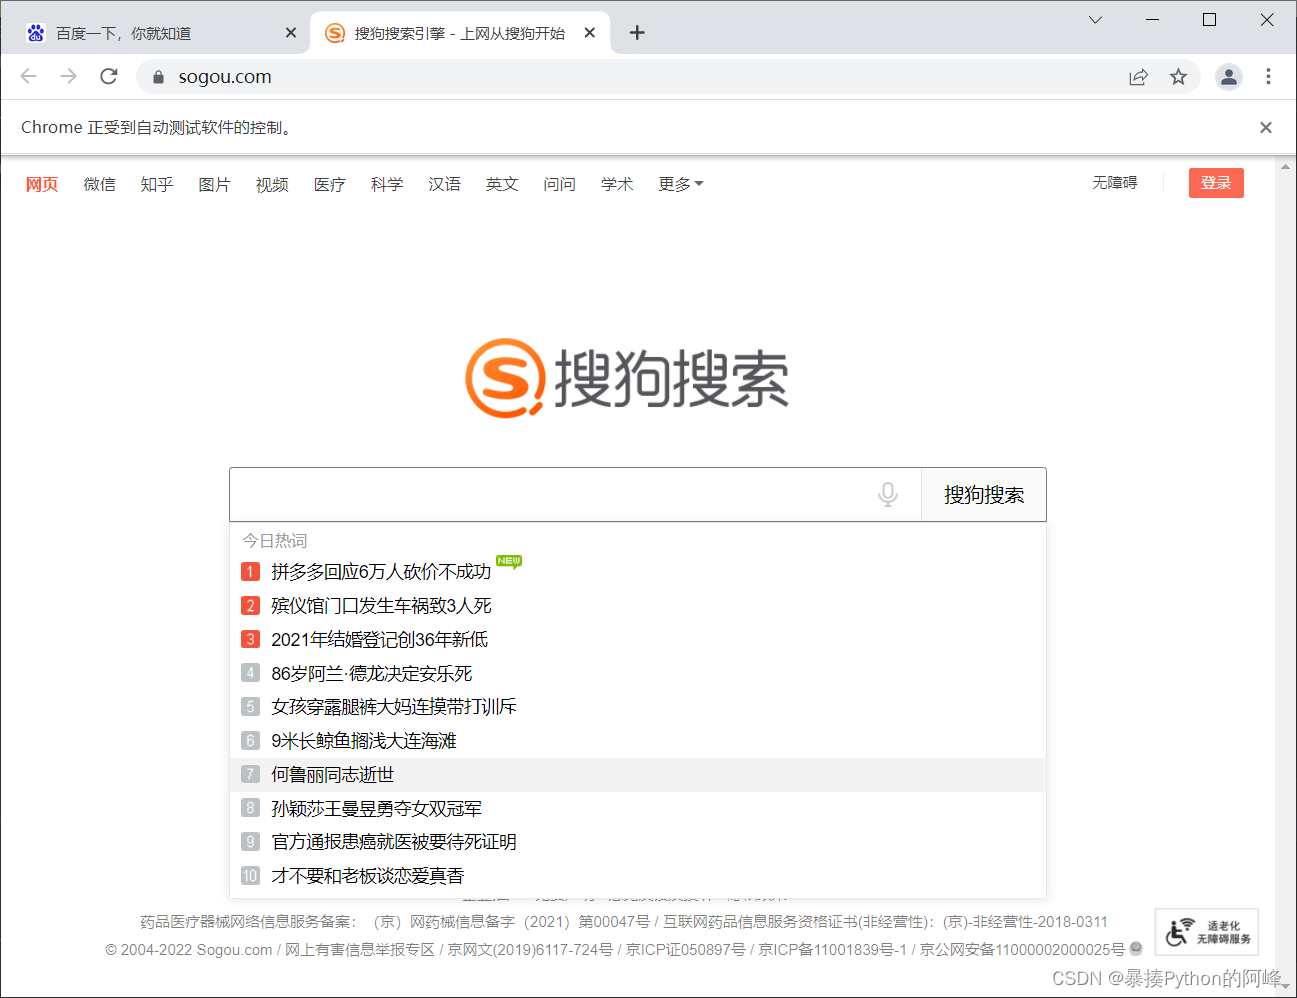Select hot word 86岁阿兰·德龙决定安乐死
This screenshot has width=1297, height=998.
pyautogui.click(x=638, y=673)
